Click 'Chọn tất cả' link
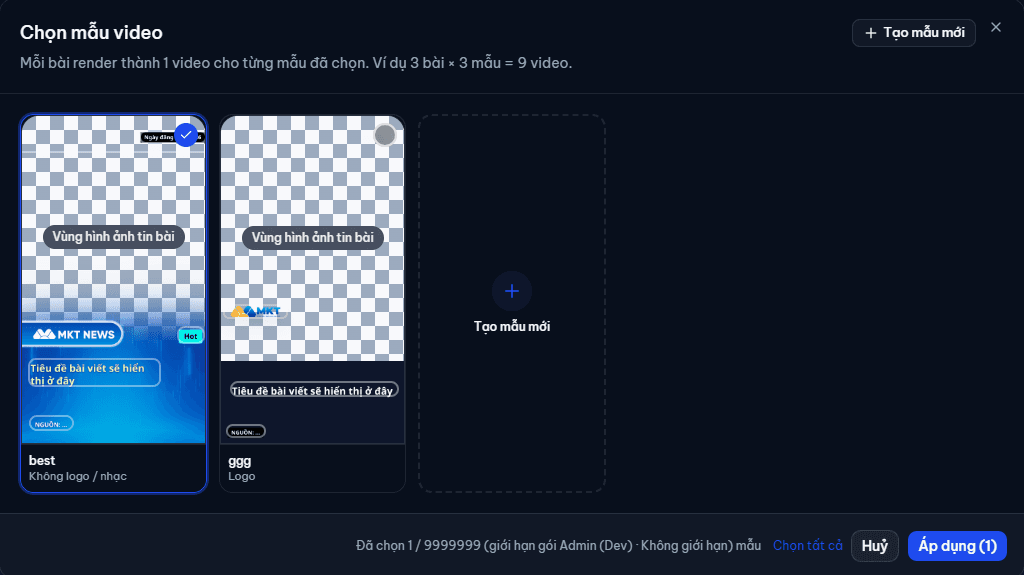The width and height of the screenshot is (1024, 575). [807, 546]
